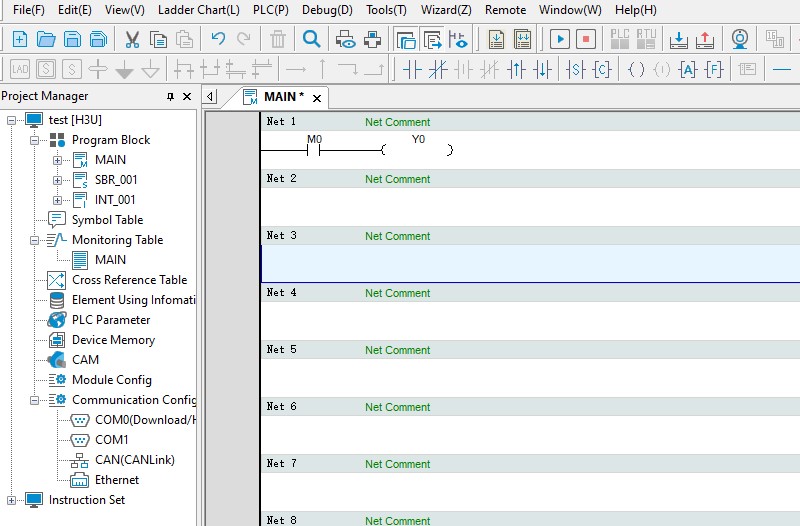Open Module Config
The image size is (800, 526).
point(112,380)
